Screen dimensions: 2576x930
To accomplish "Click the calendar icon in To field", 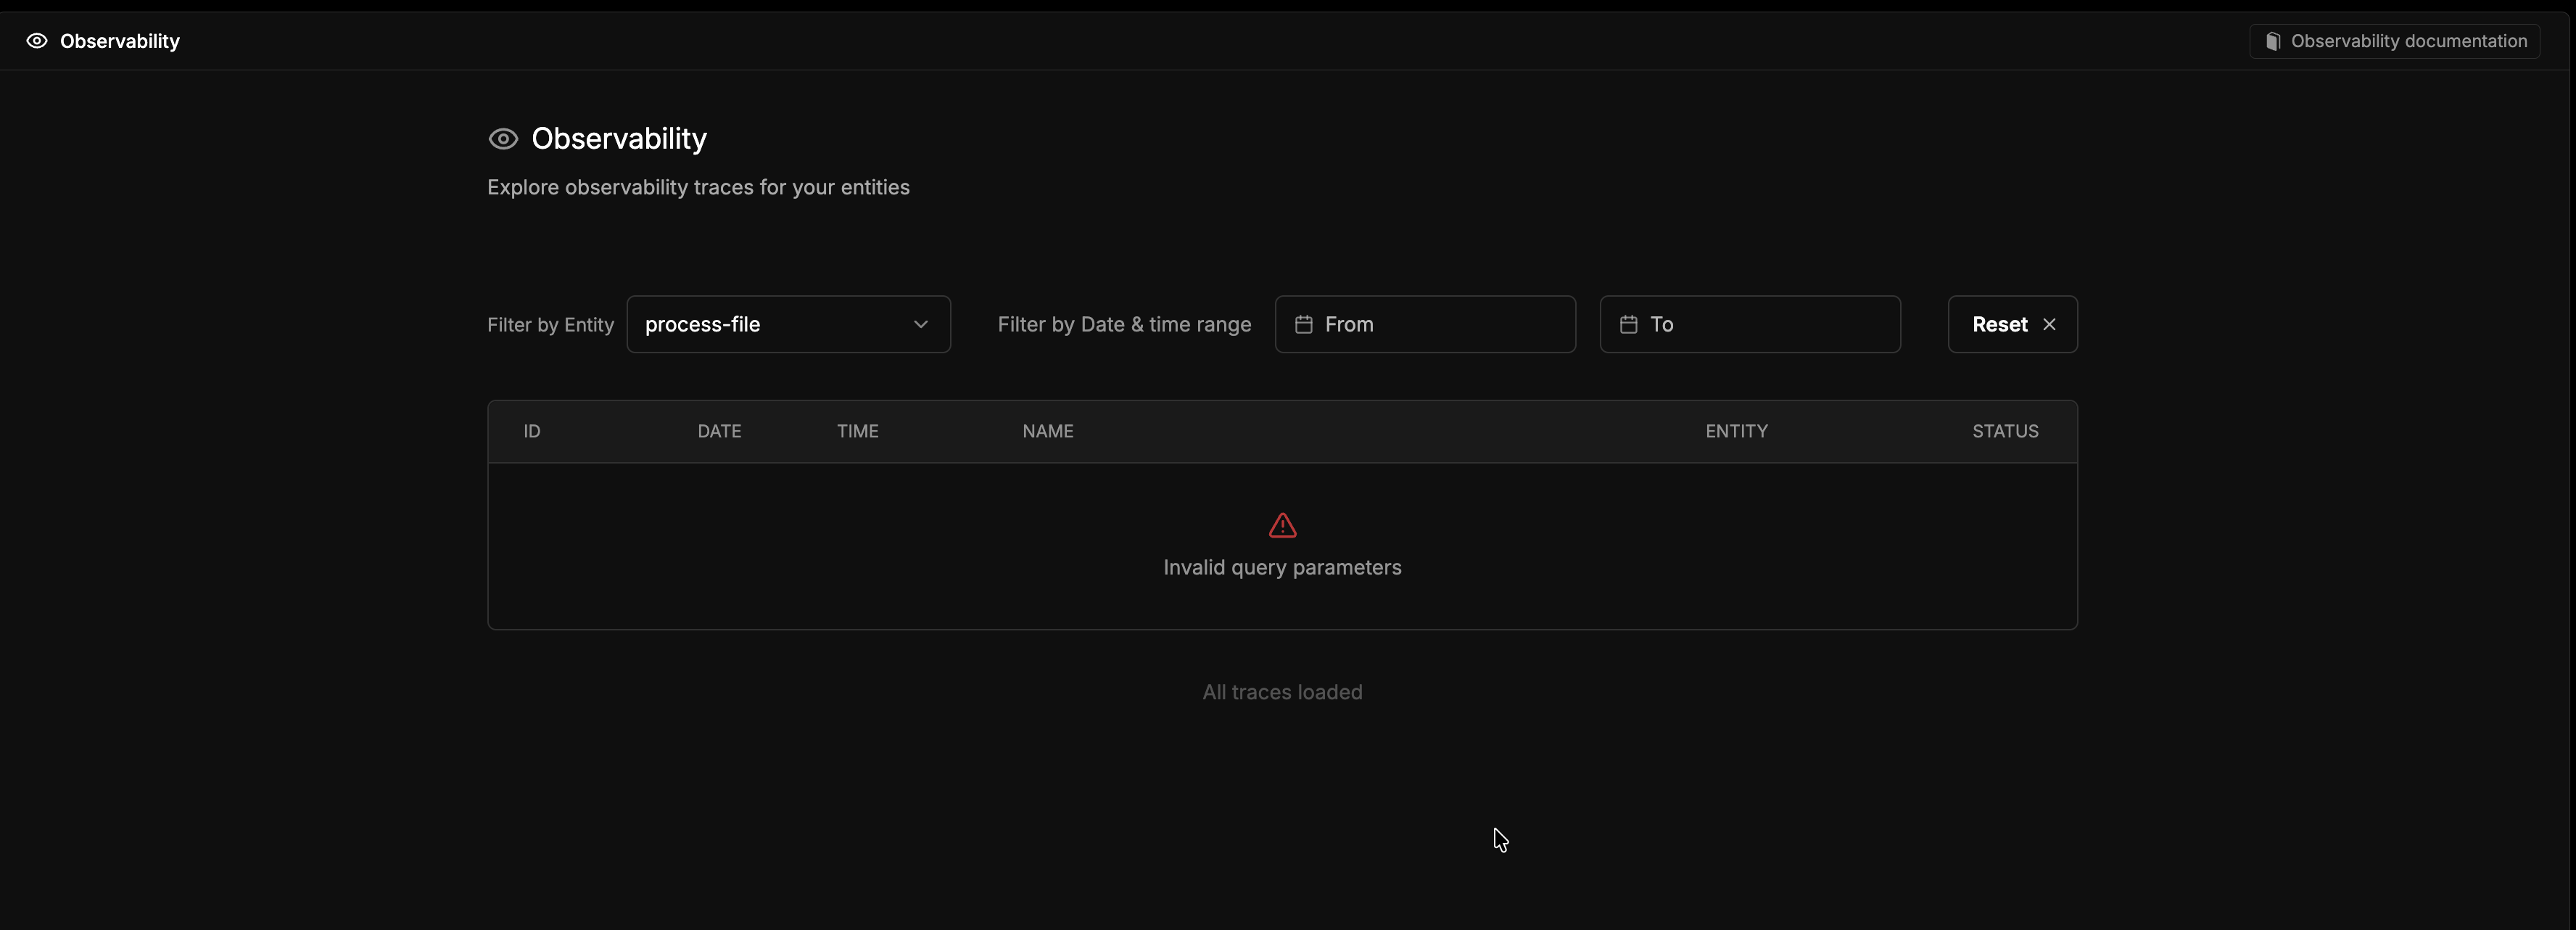I will pos(1628,324).
